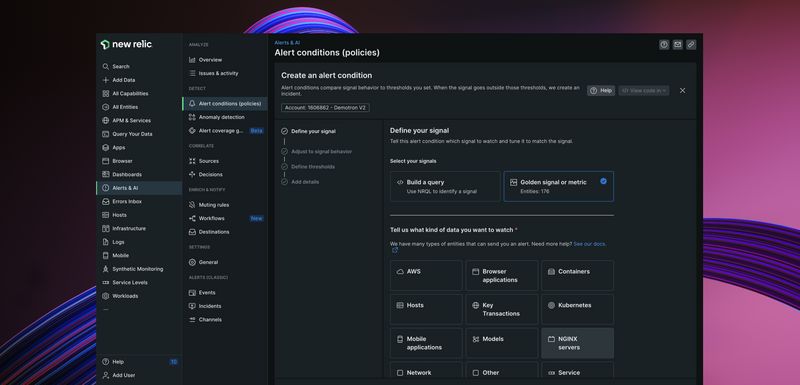800x385 pixels.
Task: Choose the Build a query signal option
Action: click(x=445, y=187)
